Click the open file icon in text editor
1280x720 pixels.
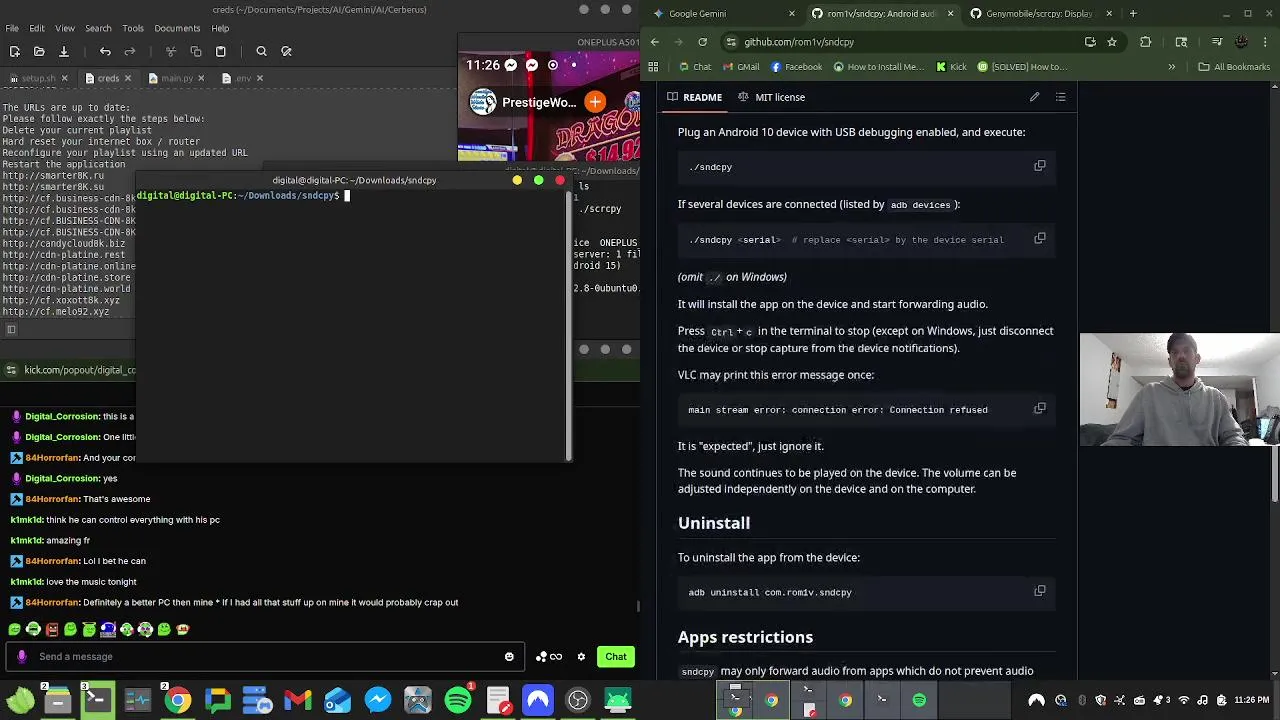point(39,51)
